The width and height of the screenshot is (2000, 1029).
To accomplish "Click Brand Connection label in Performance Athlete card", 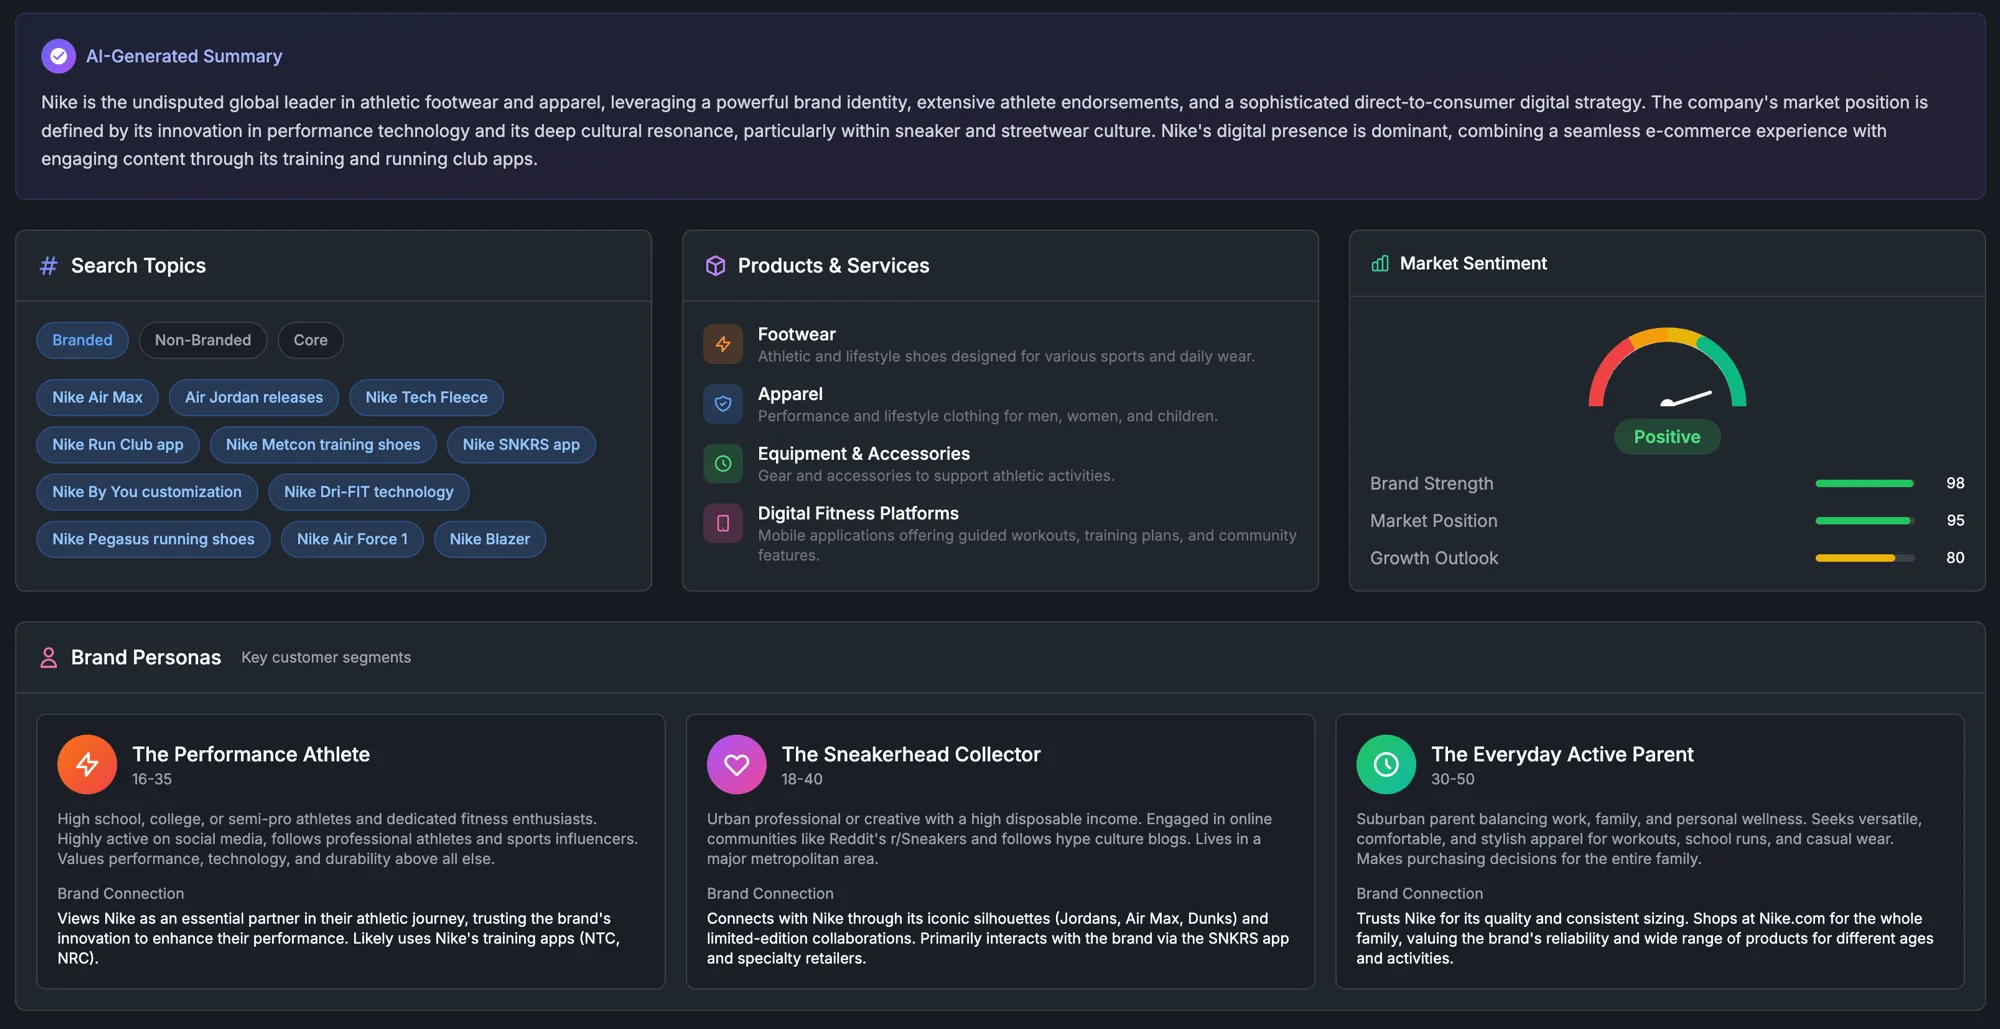I will pos(121,894).
